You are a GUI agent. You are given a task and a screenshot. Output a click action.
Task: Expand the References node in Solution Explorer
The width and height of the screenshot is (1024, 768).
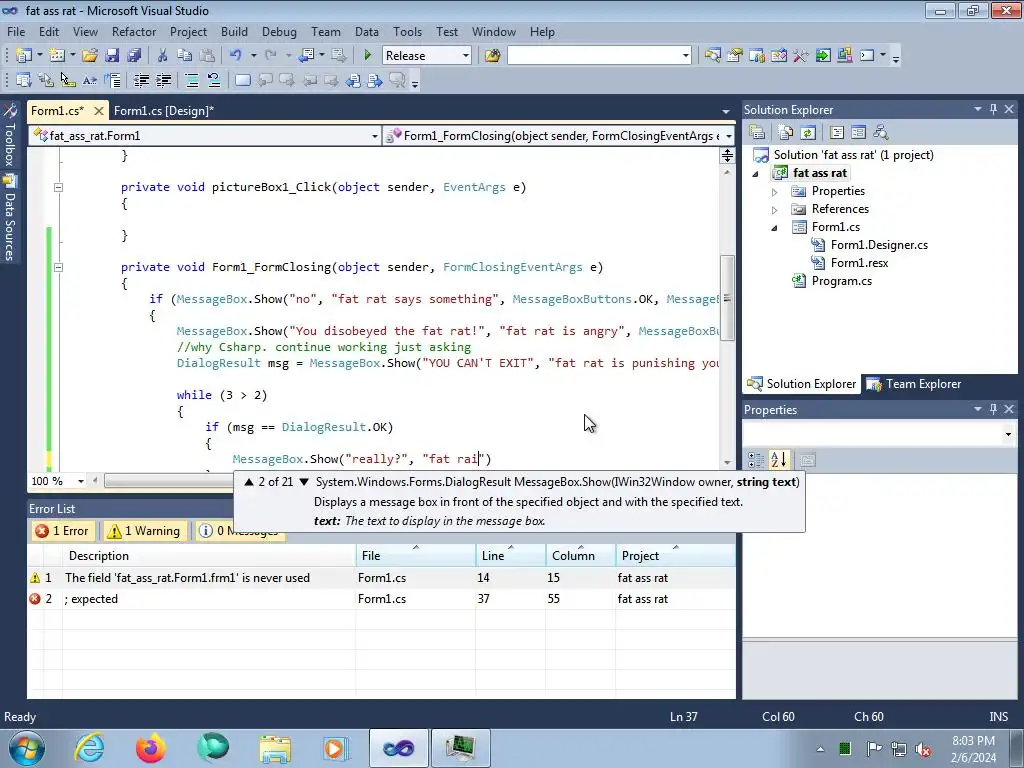[x=775, y=210]
